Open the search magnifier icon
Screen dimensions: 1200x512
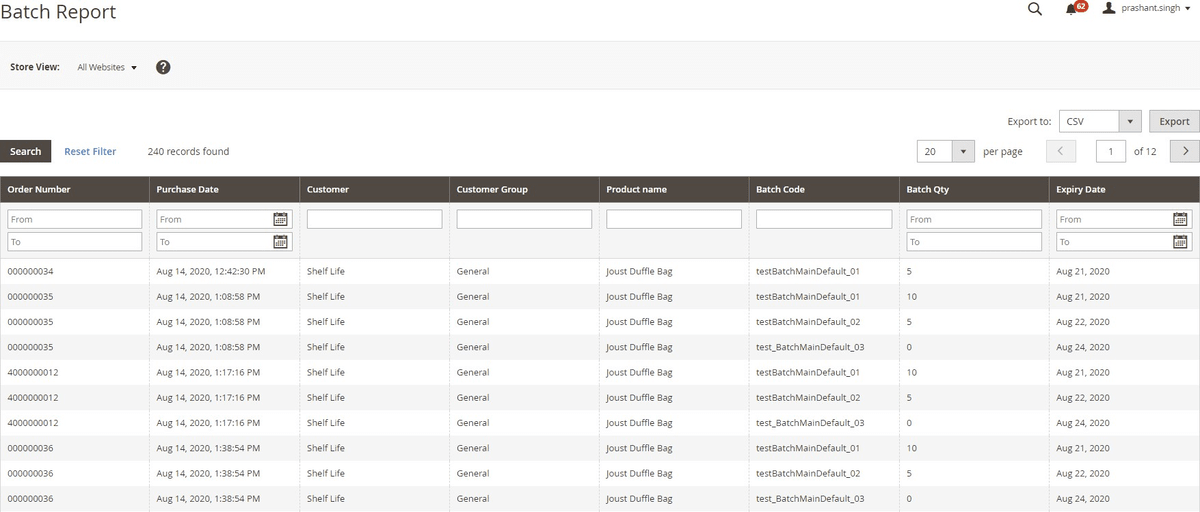pyautogui.click(x=1035, y=9)
